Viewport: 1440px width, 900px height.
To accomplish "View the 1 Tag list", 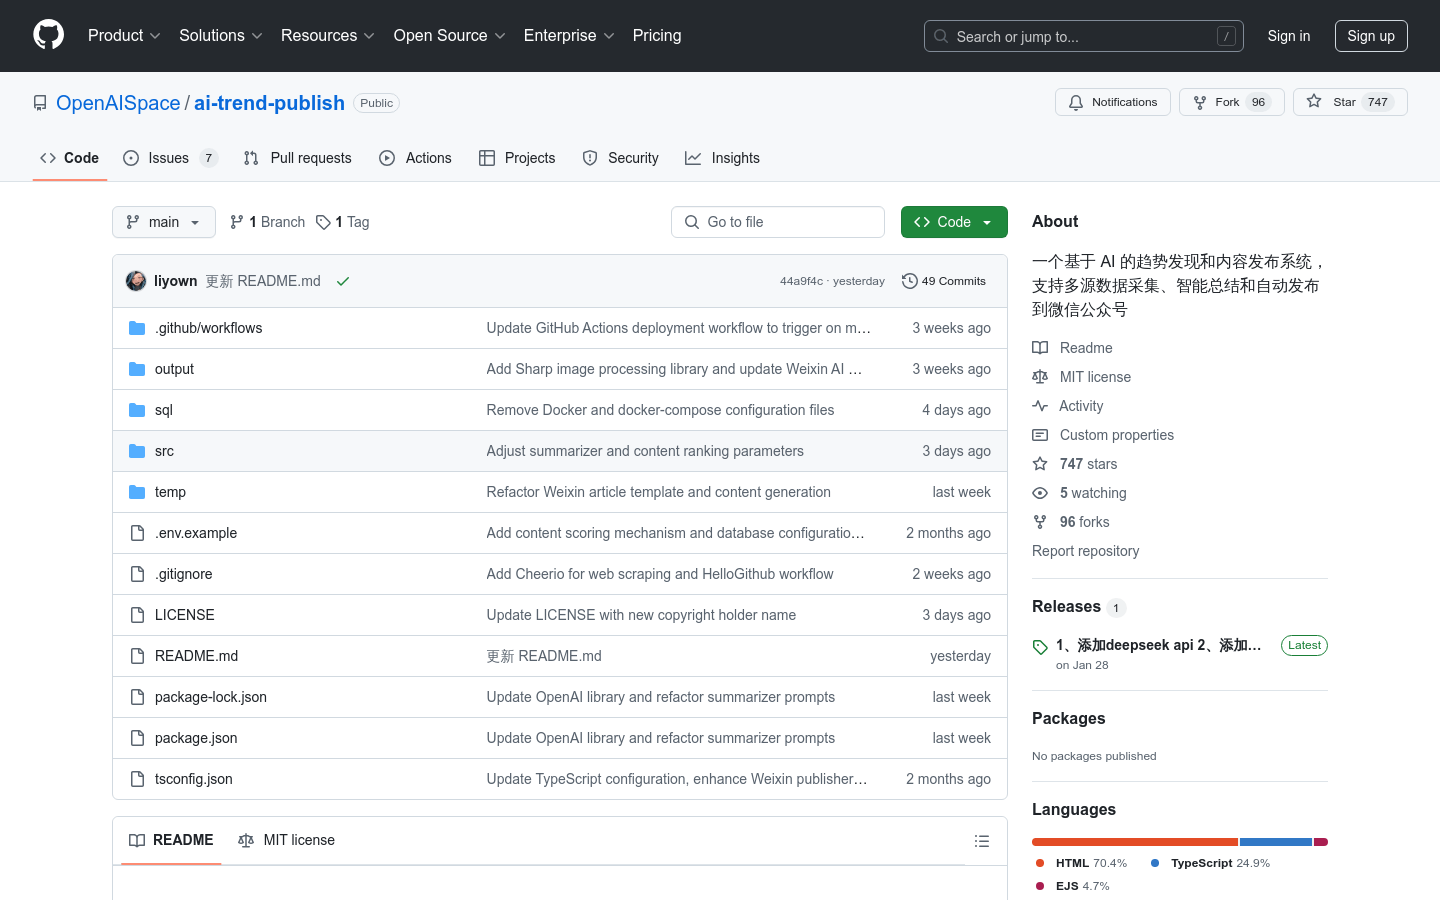I will (x=343, y=222).
